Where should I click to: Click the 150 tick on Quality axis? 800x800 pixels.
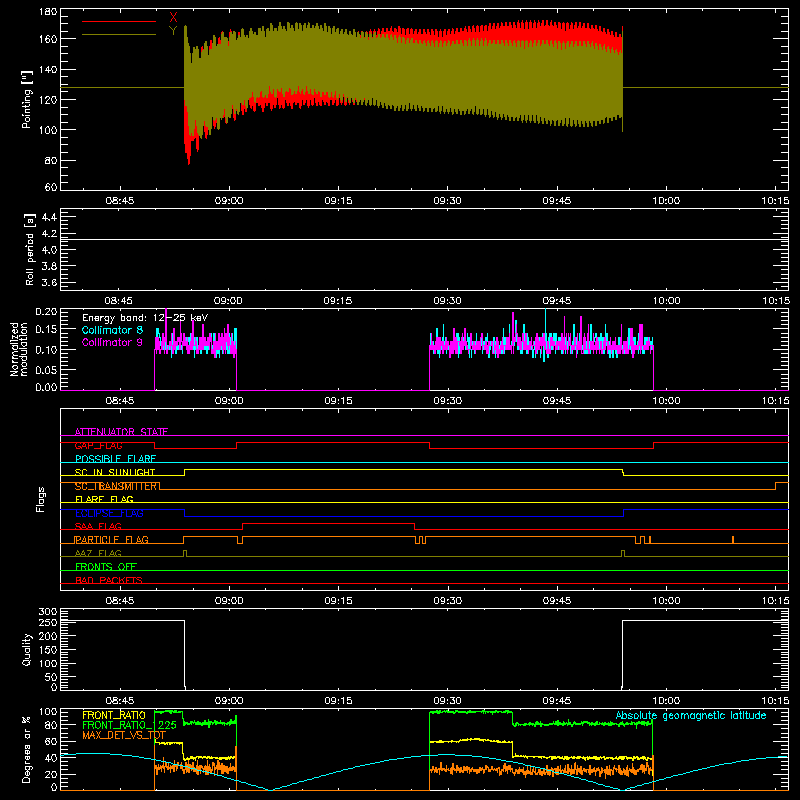tap(48, 650)
